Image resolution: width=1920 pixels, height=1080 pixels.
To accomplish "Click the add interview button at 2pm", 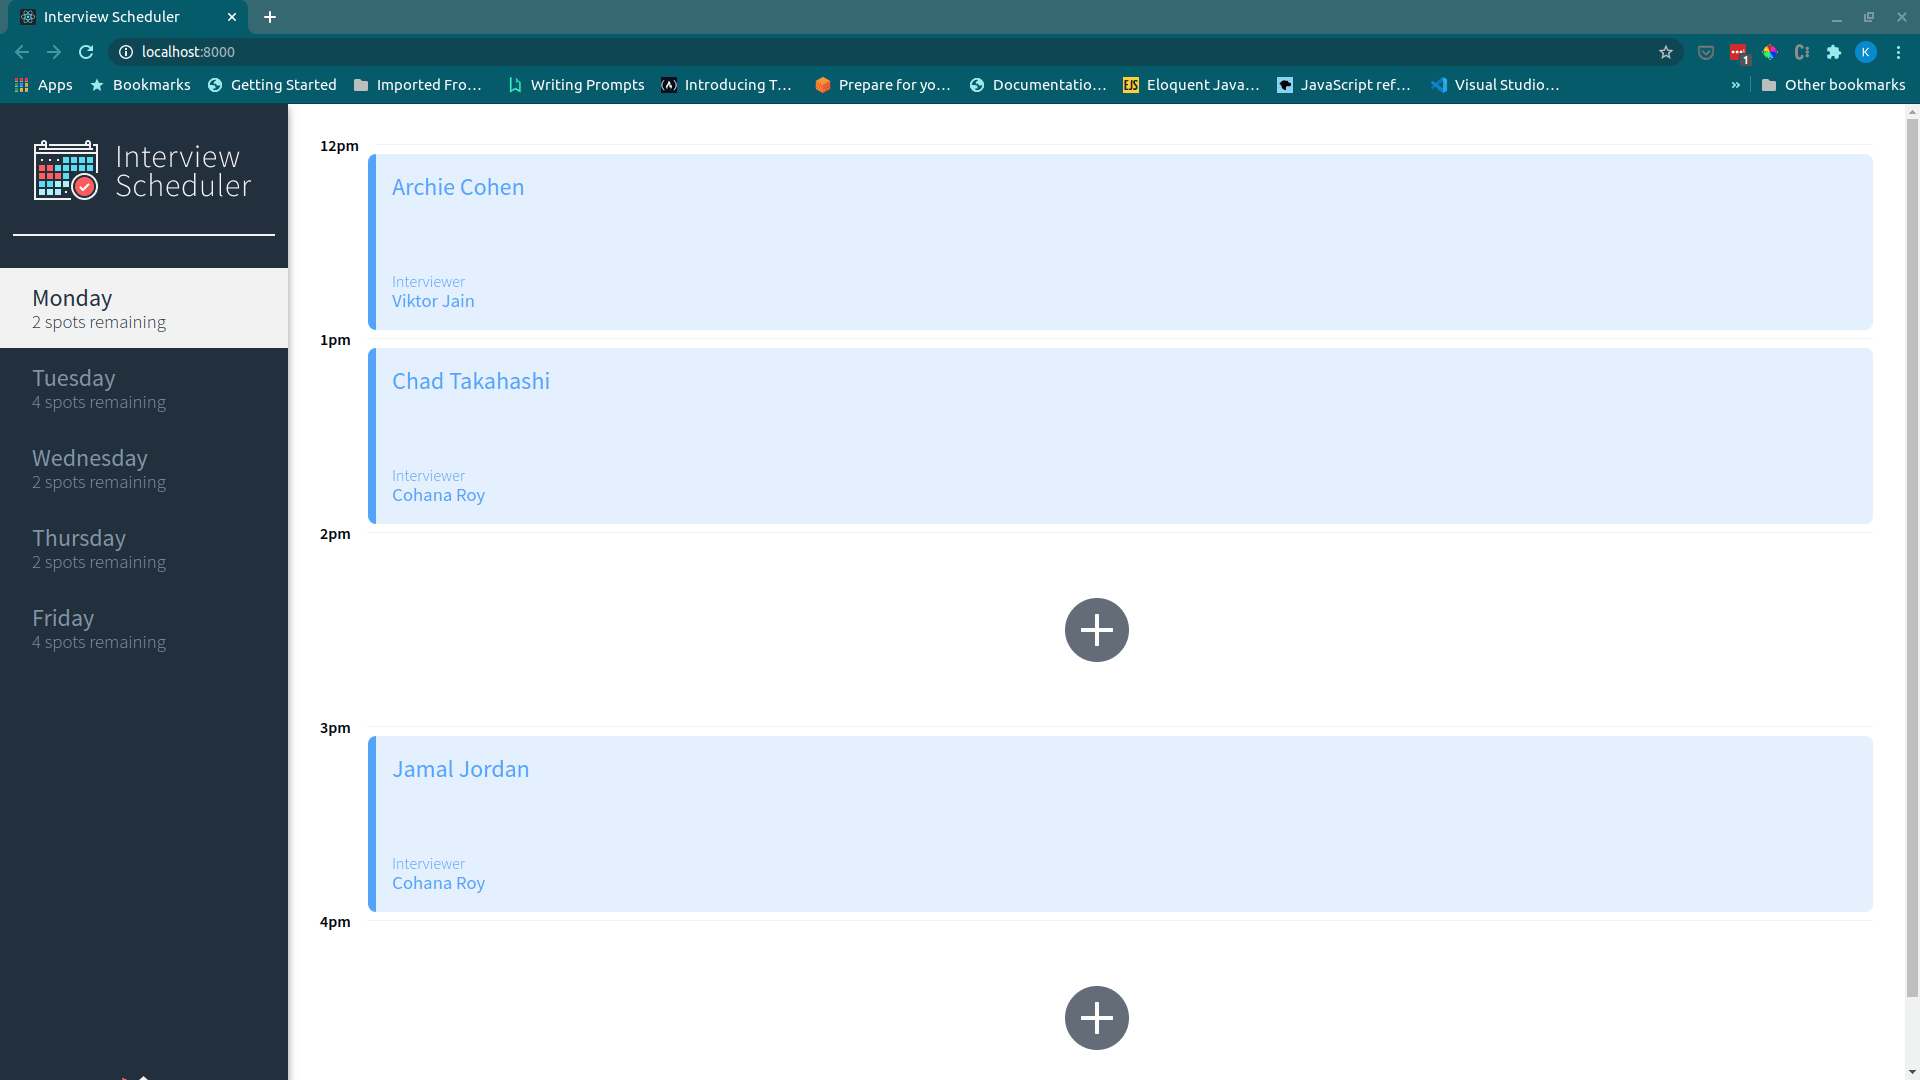I will [x=1096, y=630].
